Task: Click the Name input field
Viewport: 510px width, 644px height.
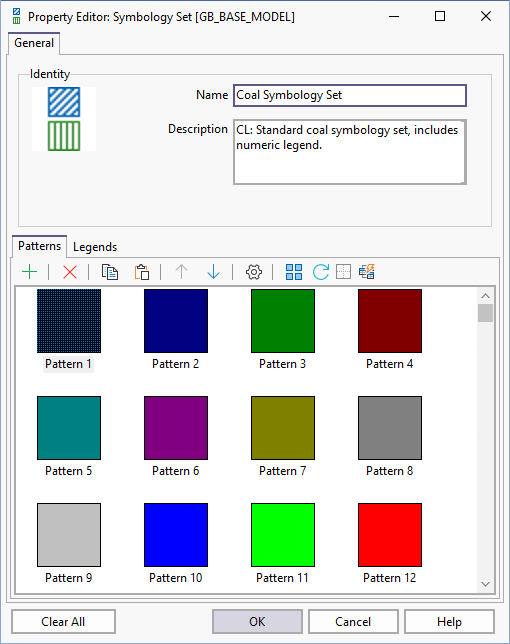Action: pyautogui.click(x=350, y=95)
